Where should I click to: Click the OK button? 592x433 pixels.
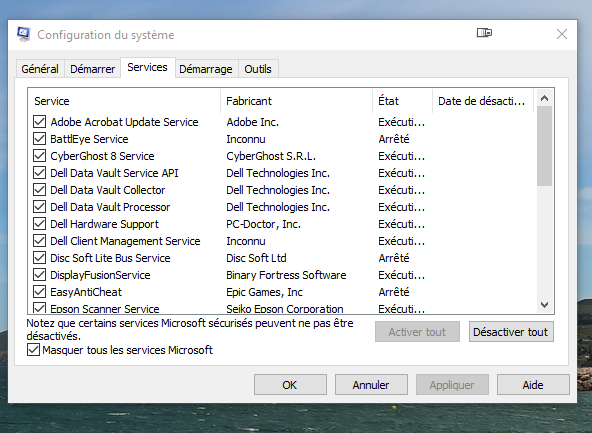(x=290, y=385)
